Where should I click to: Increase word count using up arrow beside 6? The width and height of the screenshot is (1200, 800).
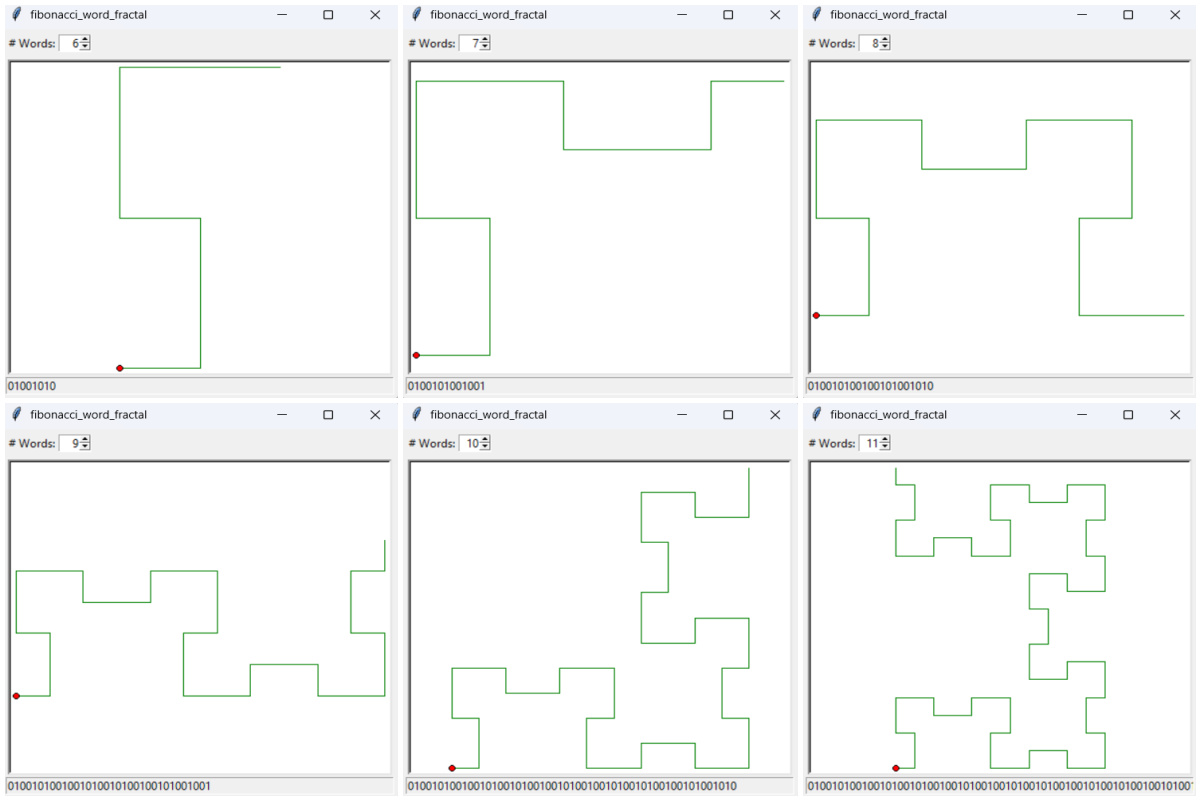point(85,40)
